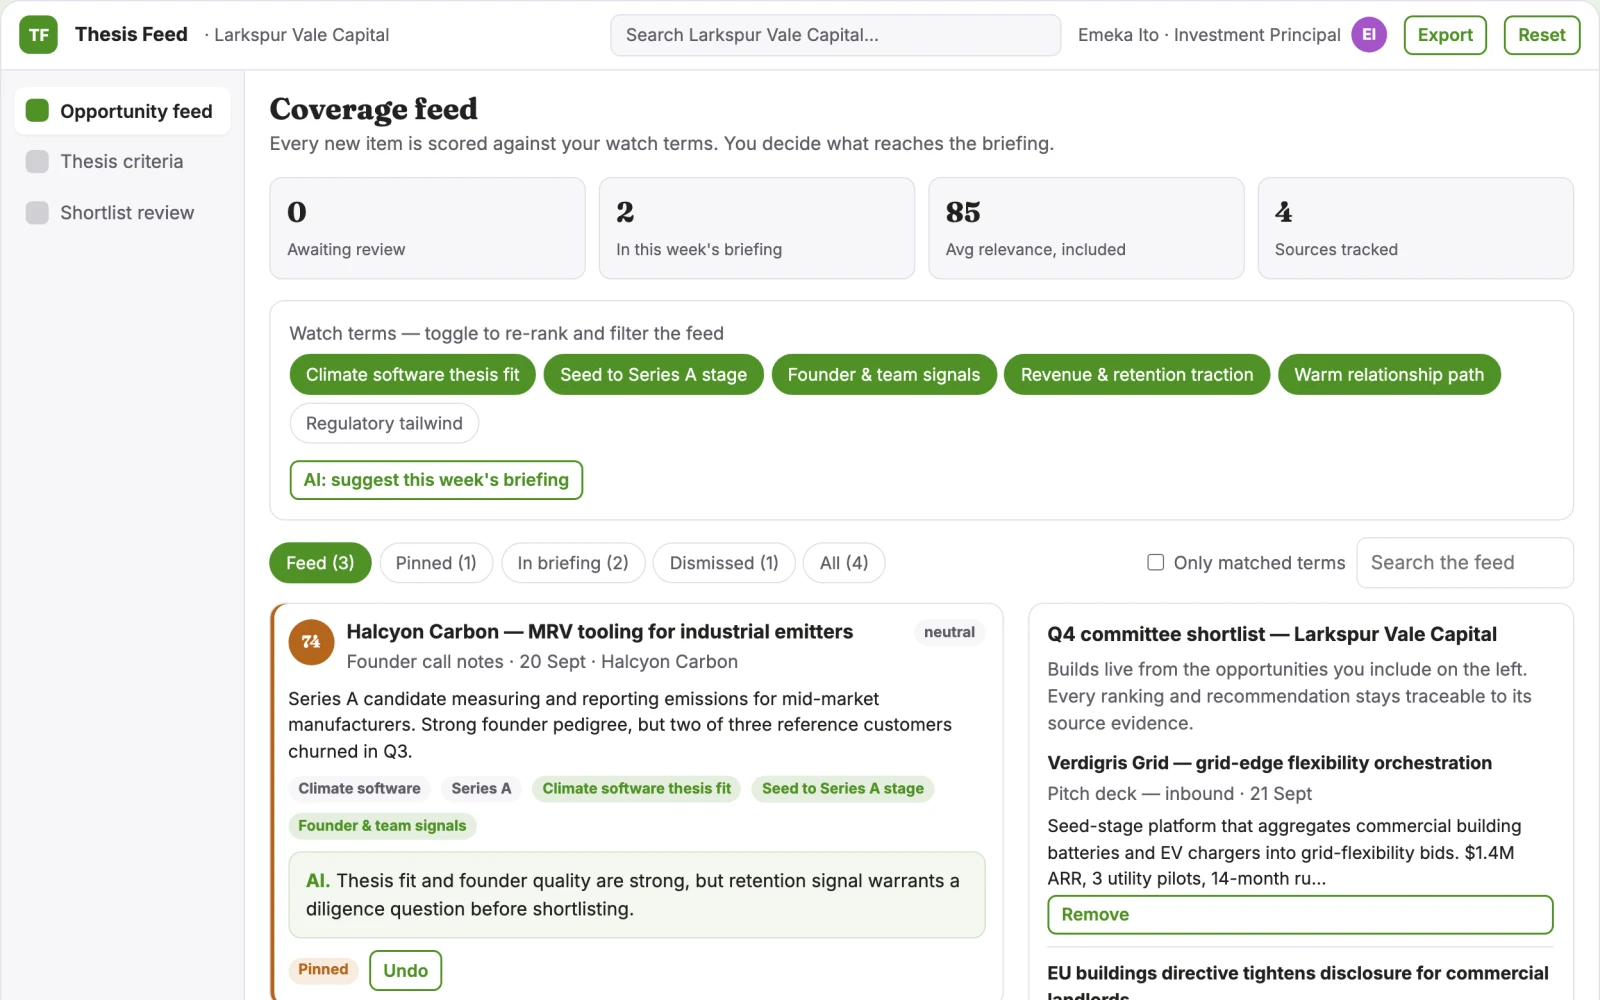Show the Dismissed (1) tab
The image size is (1600, 1000).
pos(724,563)
